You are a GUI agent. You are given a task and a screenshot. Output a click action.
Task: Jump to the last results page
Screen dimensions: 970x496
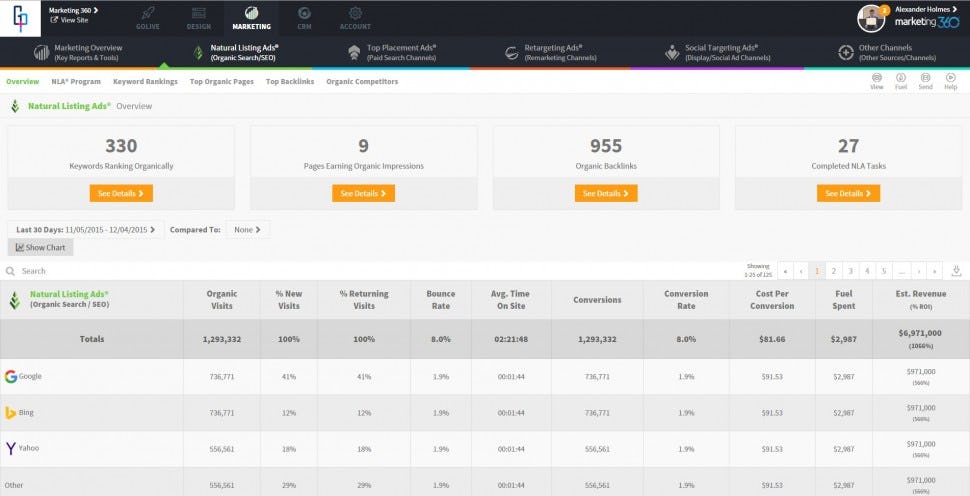coord(935,271)
